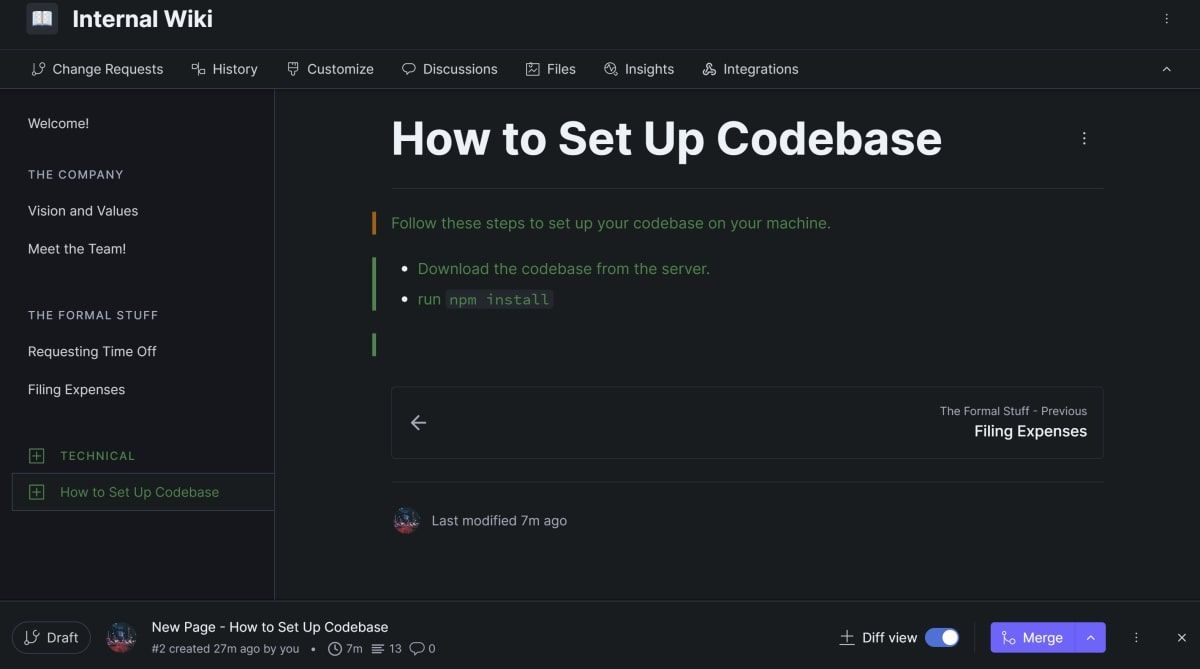The width and height of the screenshot is (1200, 669).
Task: Click change request title New Page
Action: [x=270, y=627]
